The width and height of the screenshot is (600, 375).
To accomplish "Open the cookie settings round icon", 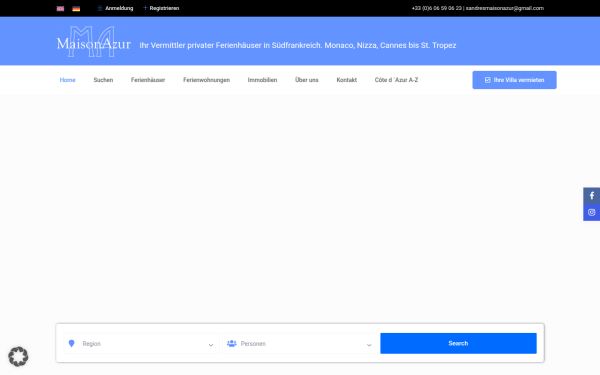I will click(18, 356).
